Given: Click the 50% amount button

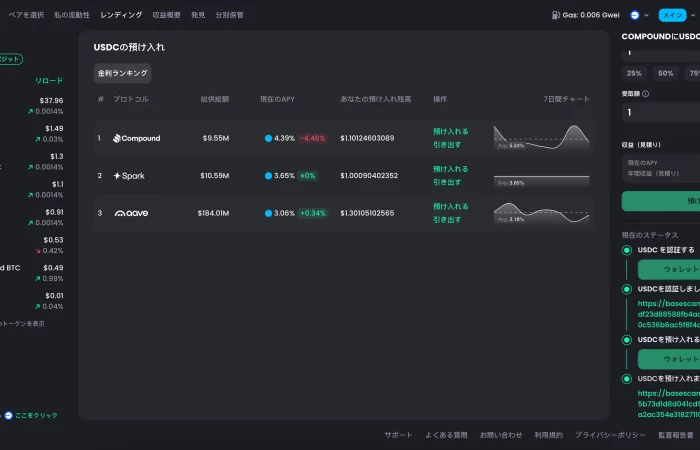Looking at the screenshot, I should 666,73.
